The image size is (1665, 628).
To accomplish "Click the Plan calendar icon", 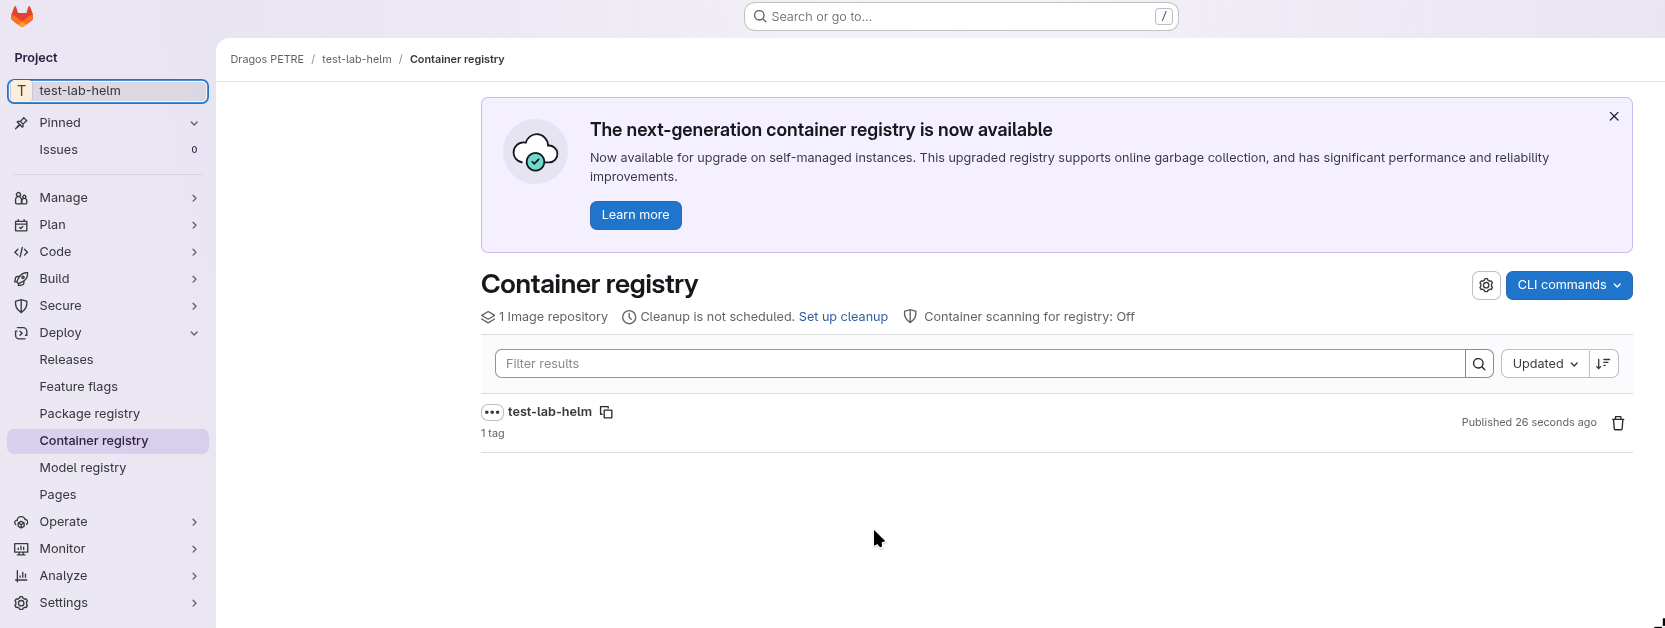I will pos(21,225).
